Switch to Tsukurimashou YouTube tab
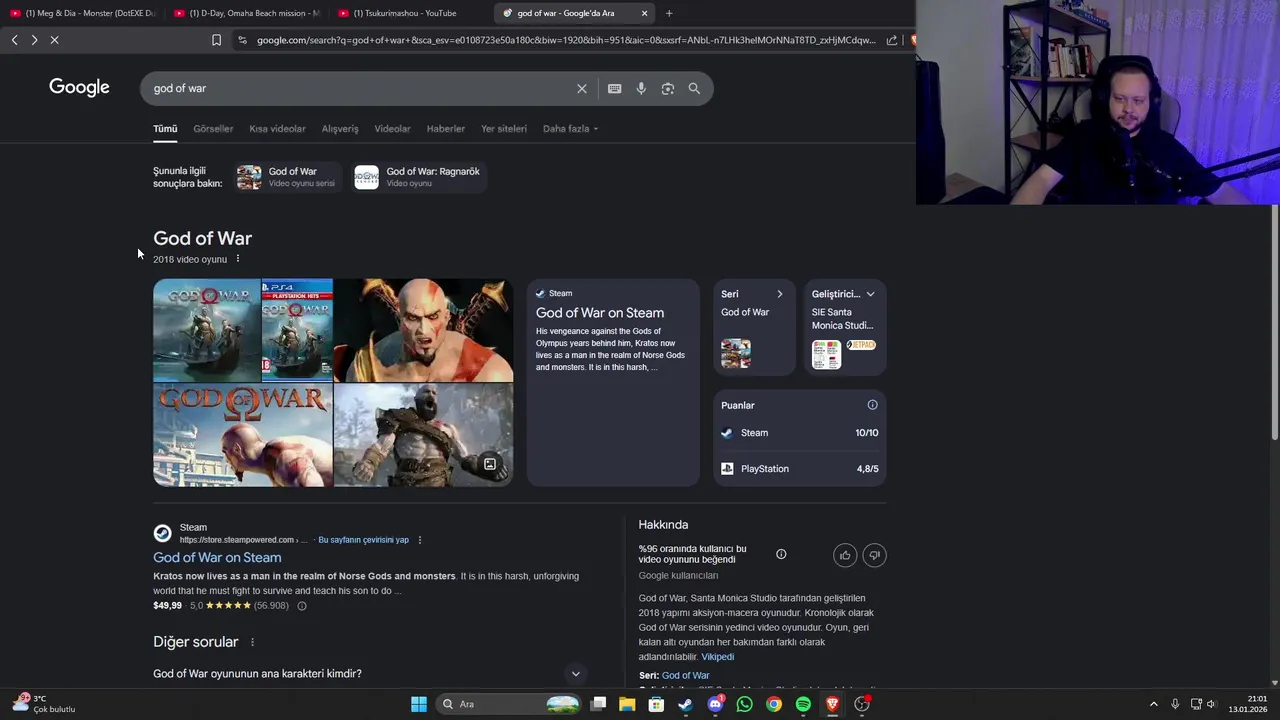Viewport: 1280px width, 720px height. (x=410, y=13)
